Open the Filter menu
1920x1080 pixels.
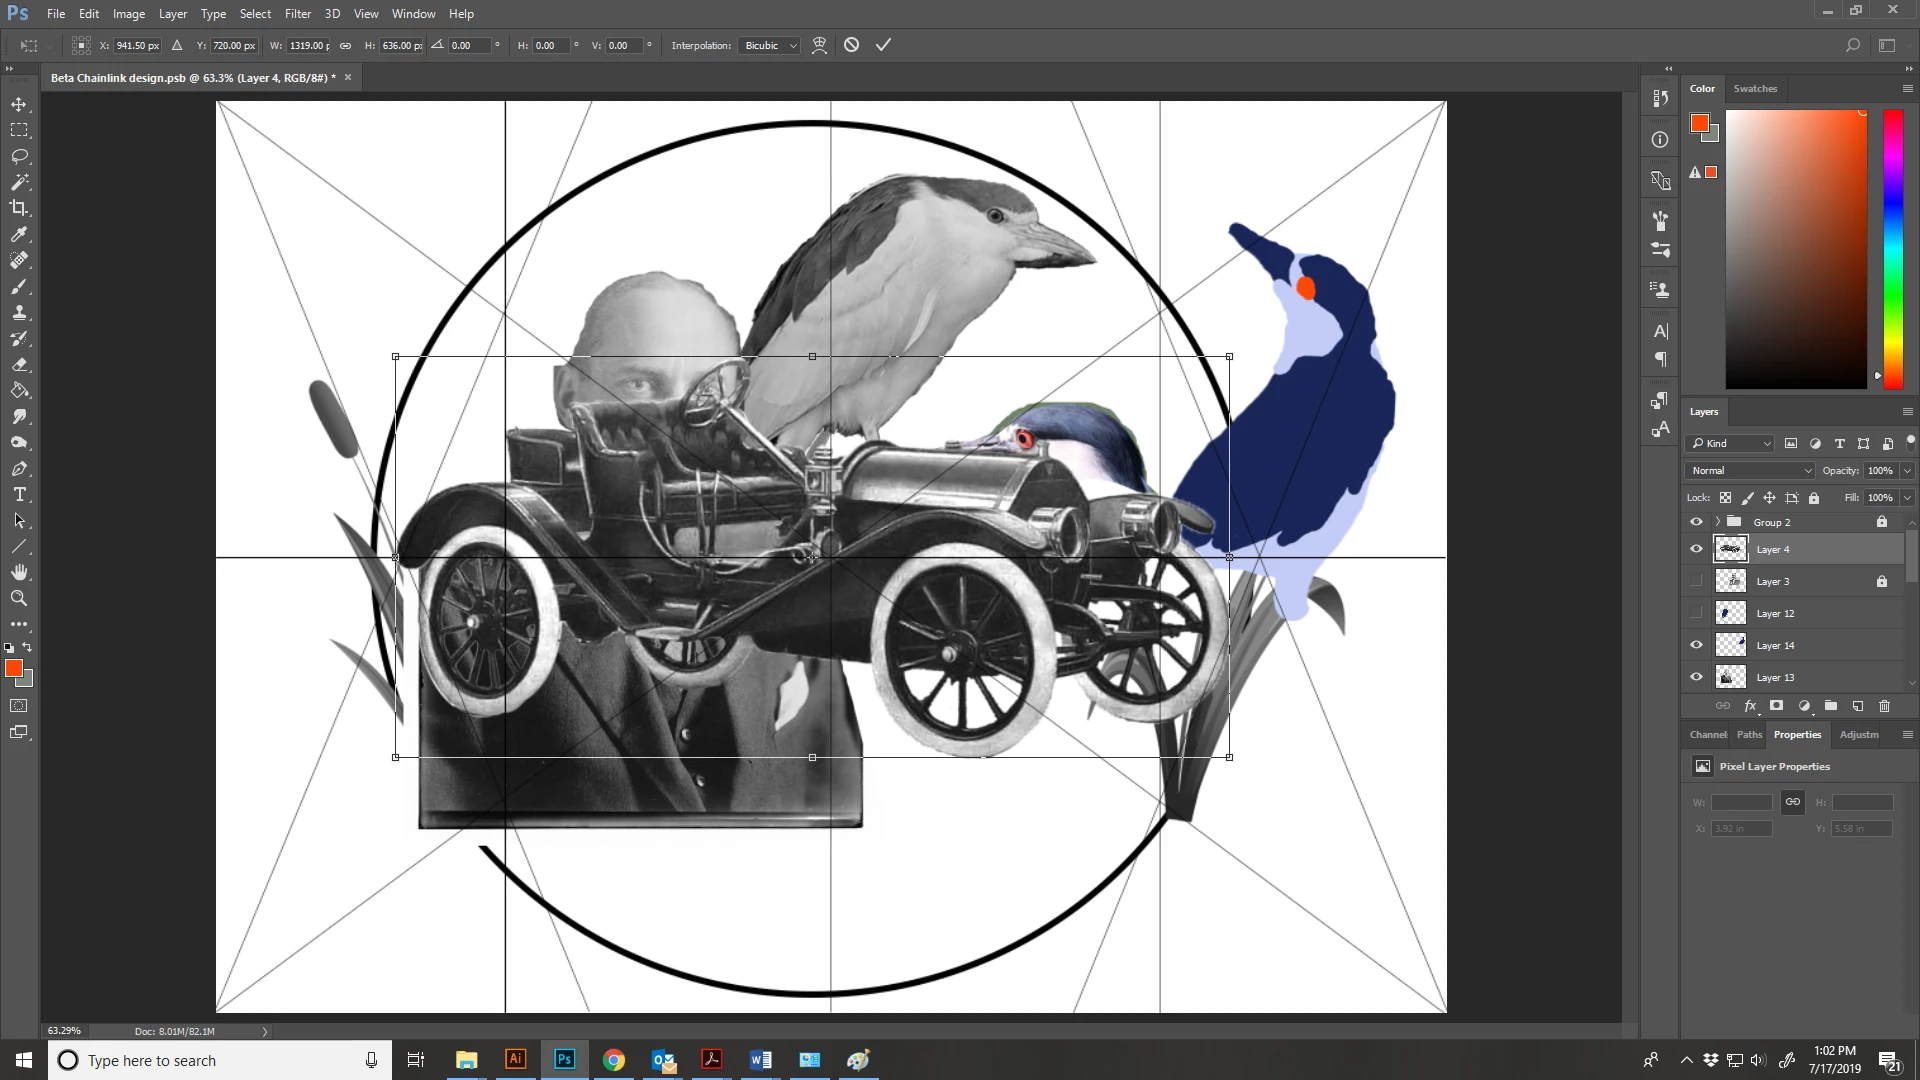297,14
